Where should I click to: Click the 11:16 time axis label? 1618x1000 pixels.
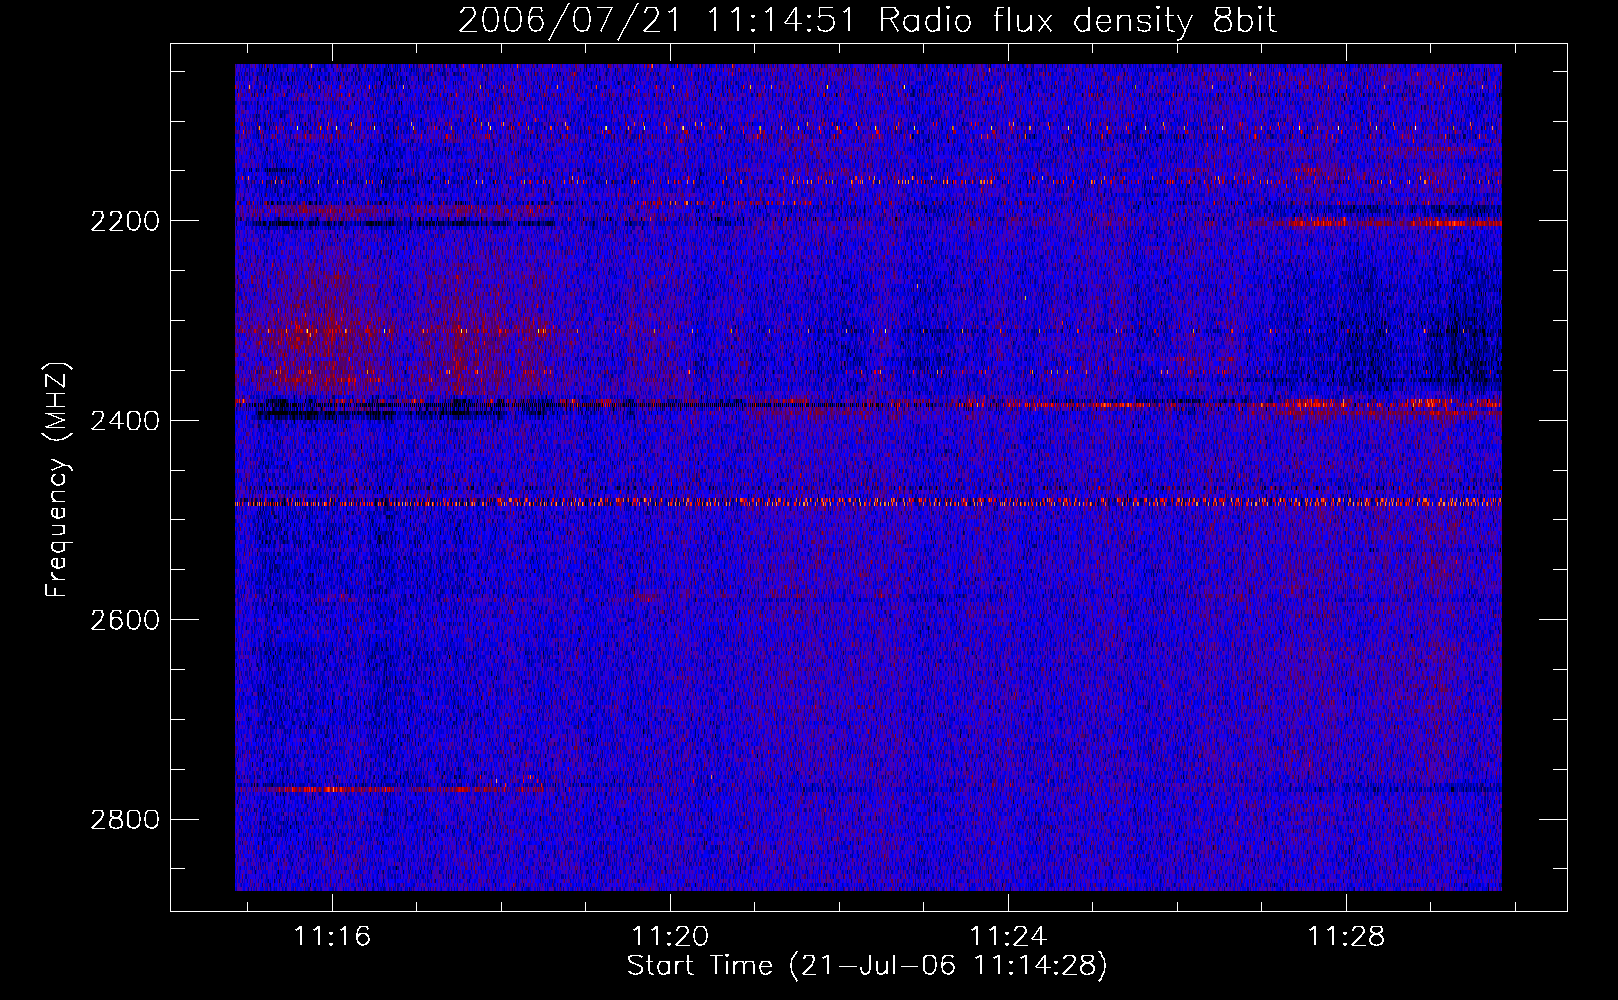point(332,936)
